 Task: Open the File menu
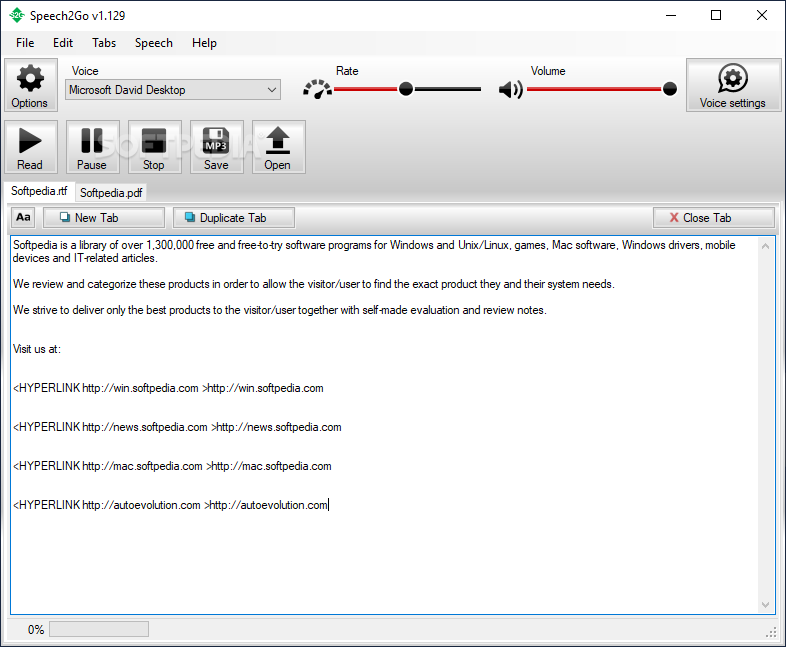coord(25,43)
